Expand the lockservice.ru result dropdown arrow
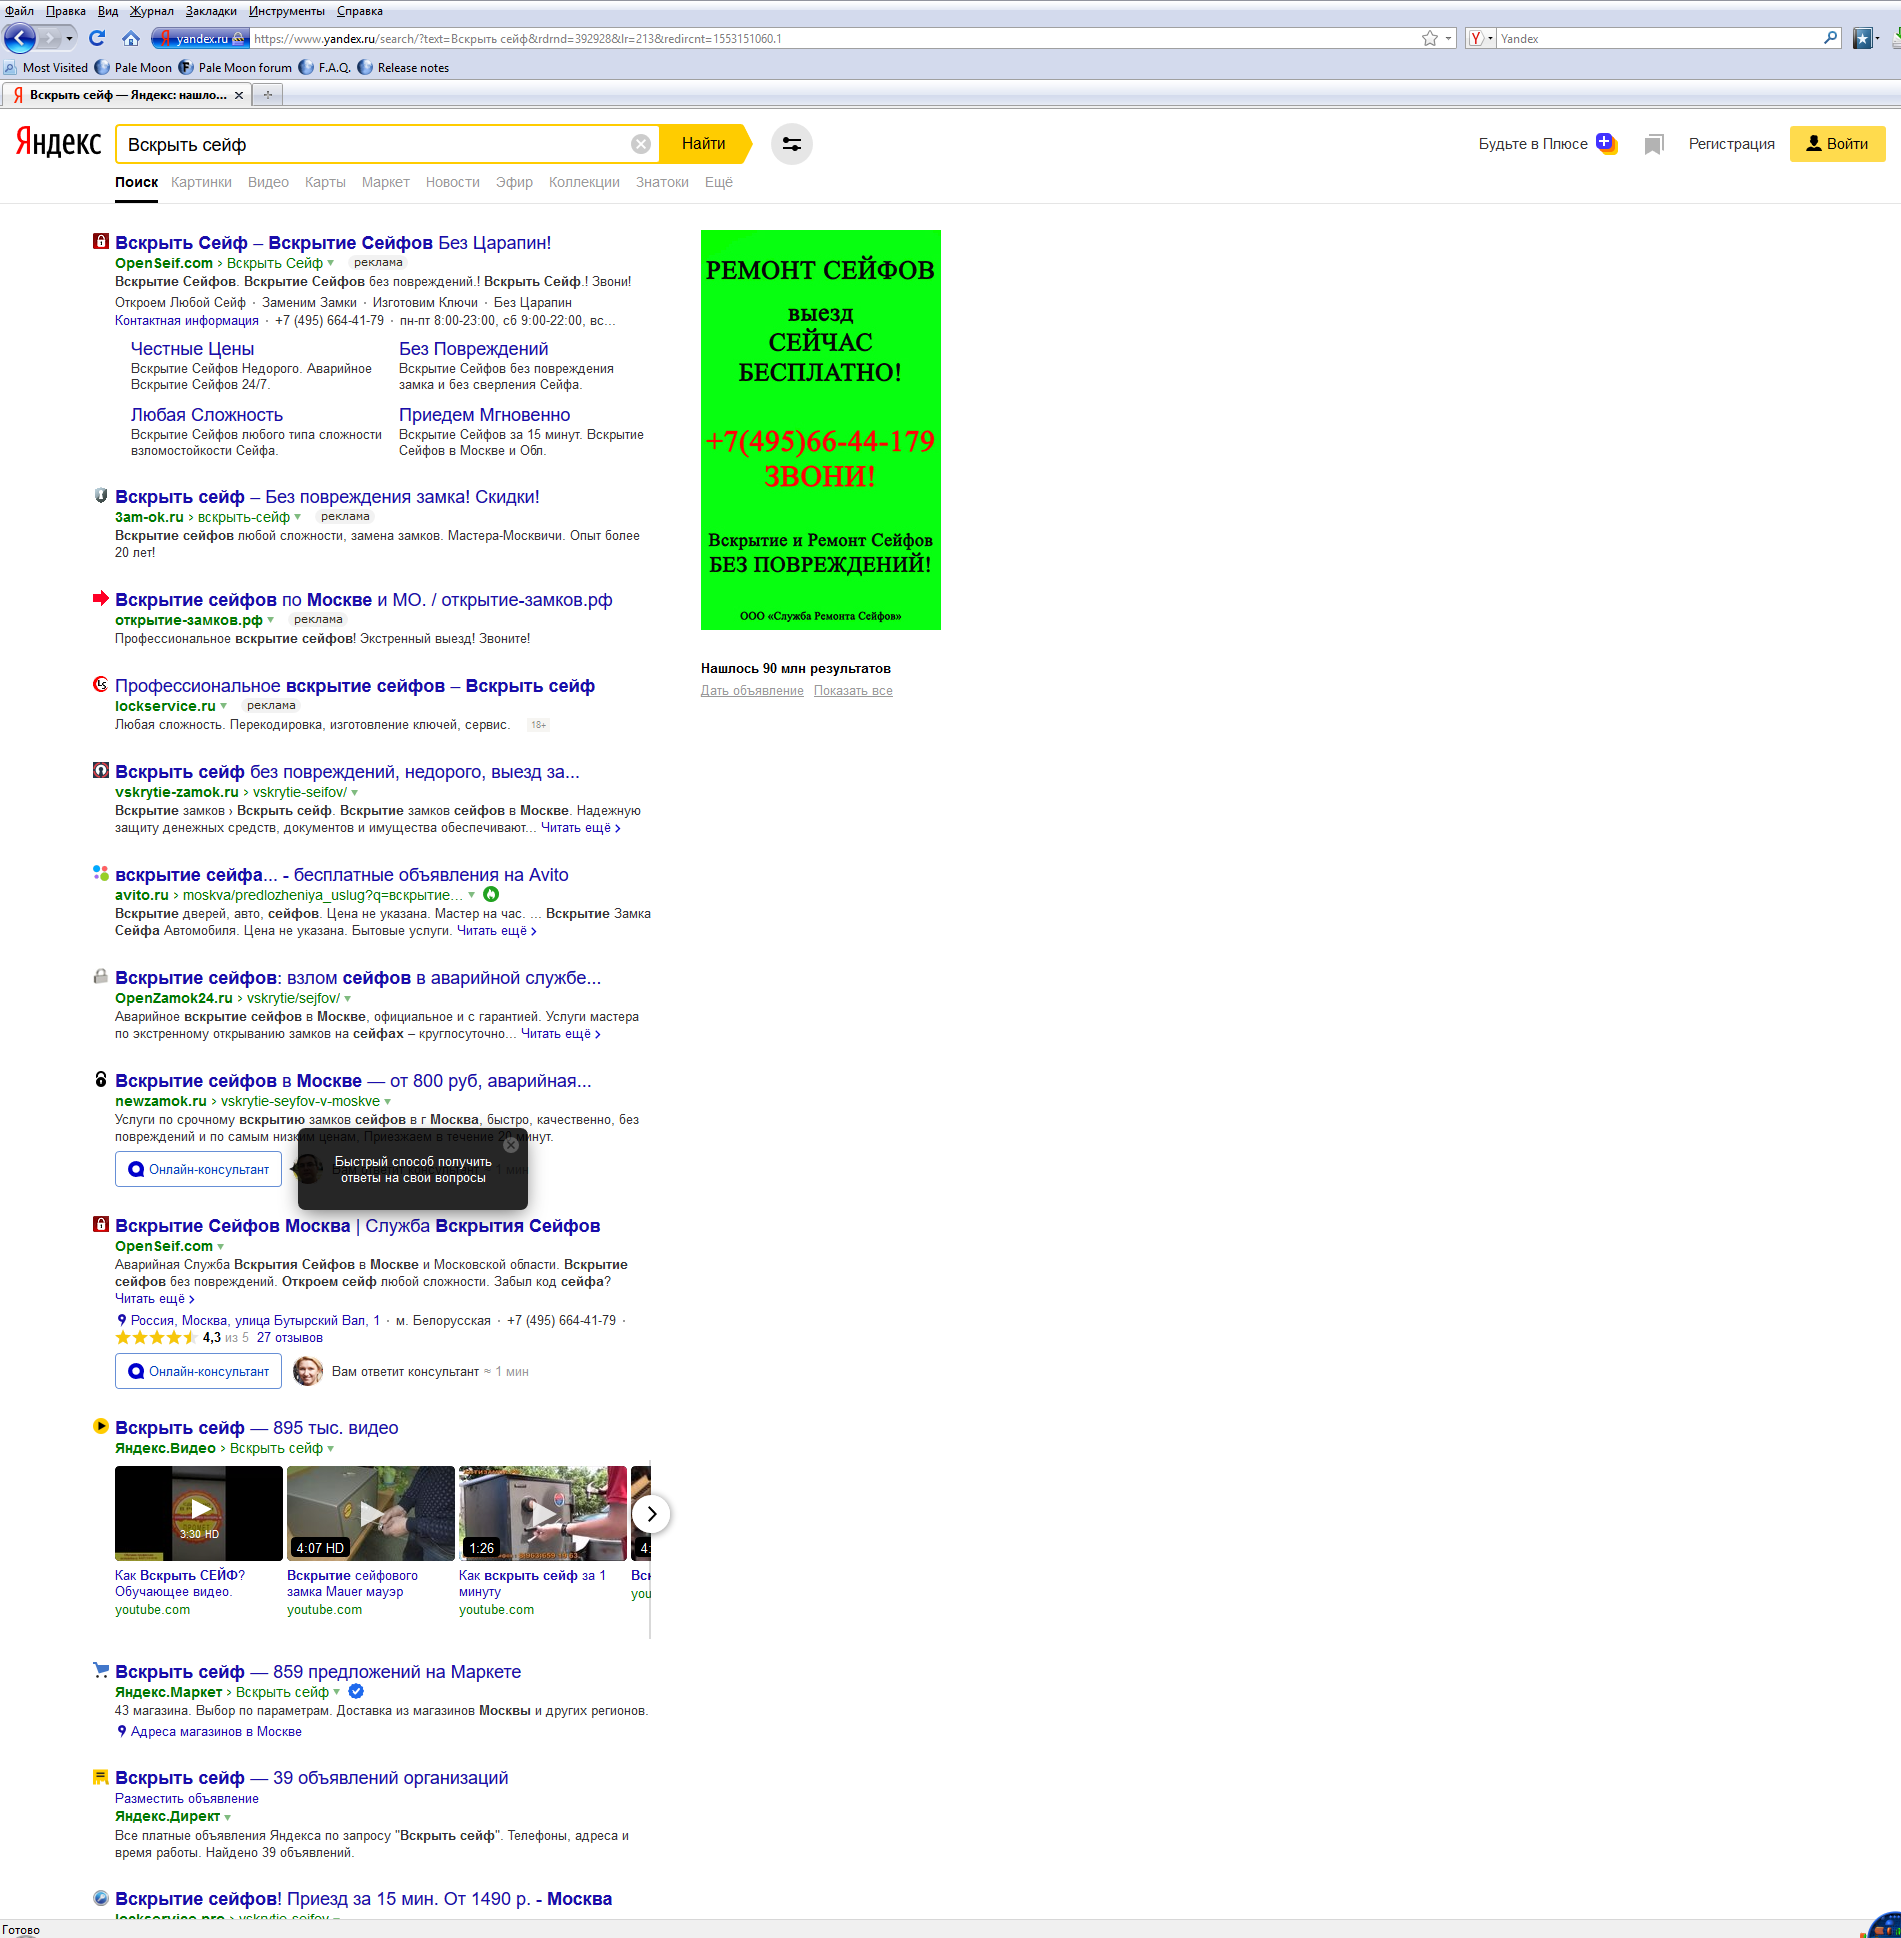The width and height of the screenshot is (1901, 1938). click(x=224, y=706)
